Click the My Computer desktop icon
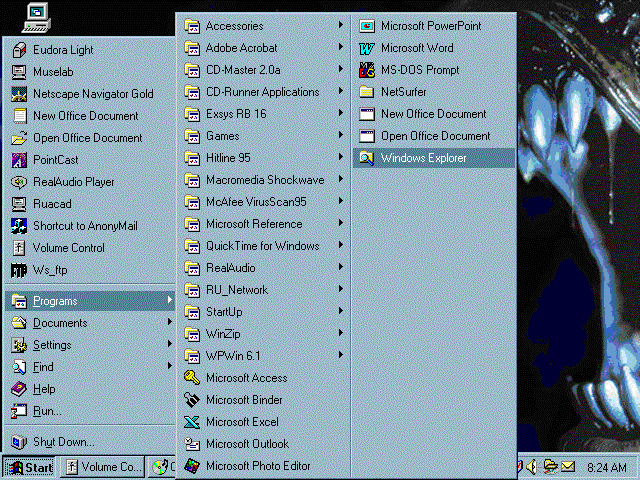The width and height of the screenshot is (640, 480). pos(36,18)
